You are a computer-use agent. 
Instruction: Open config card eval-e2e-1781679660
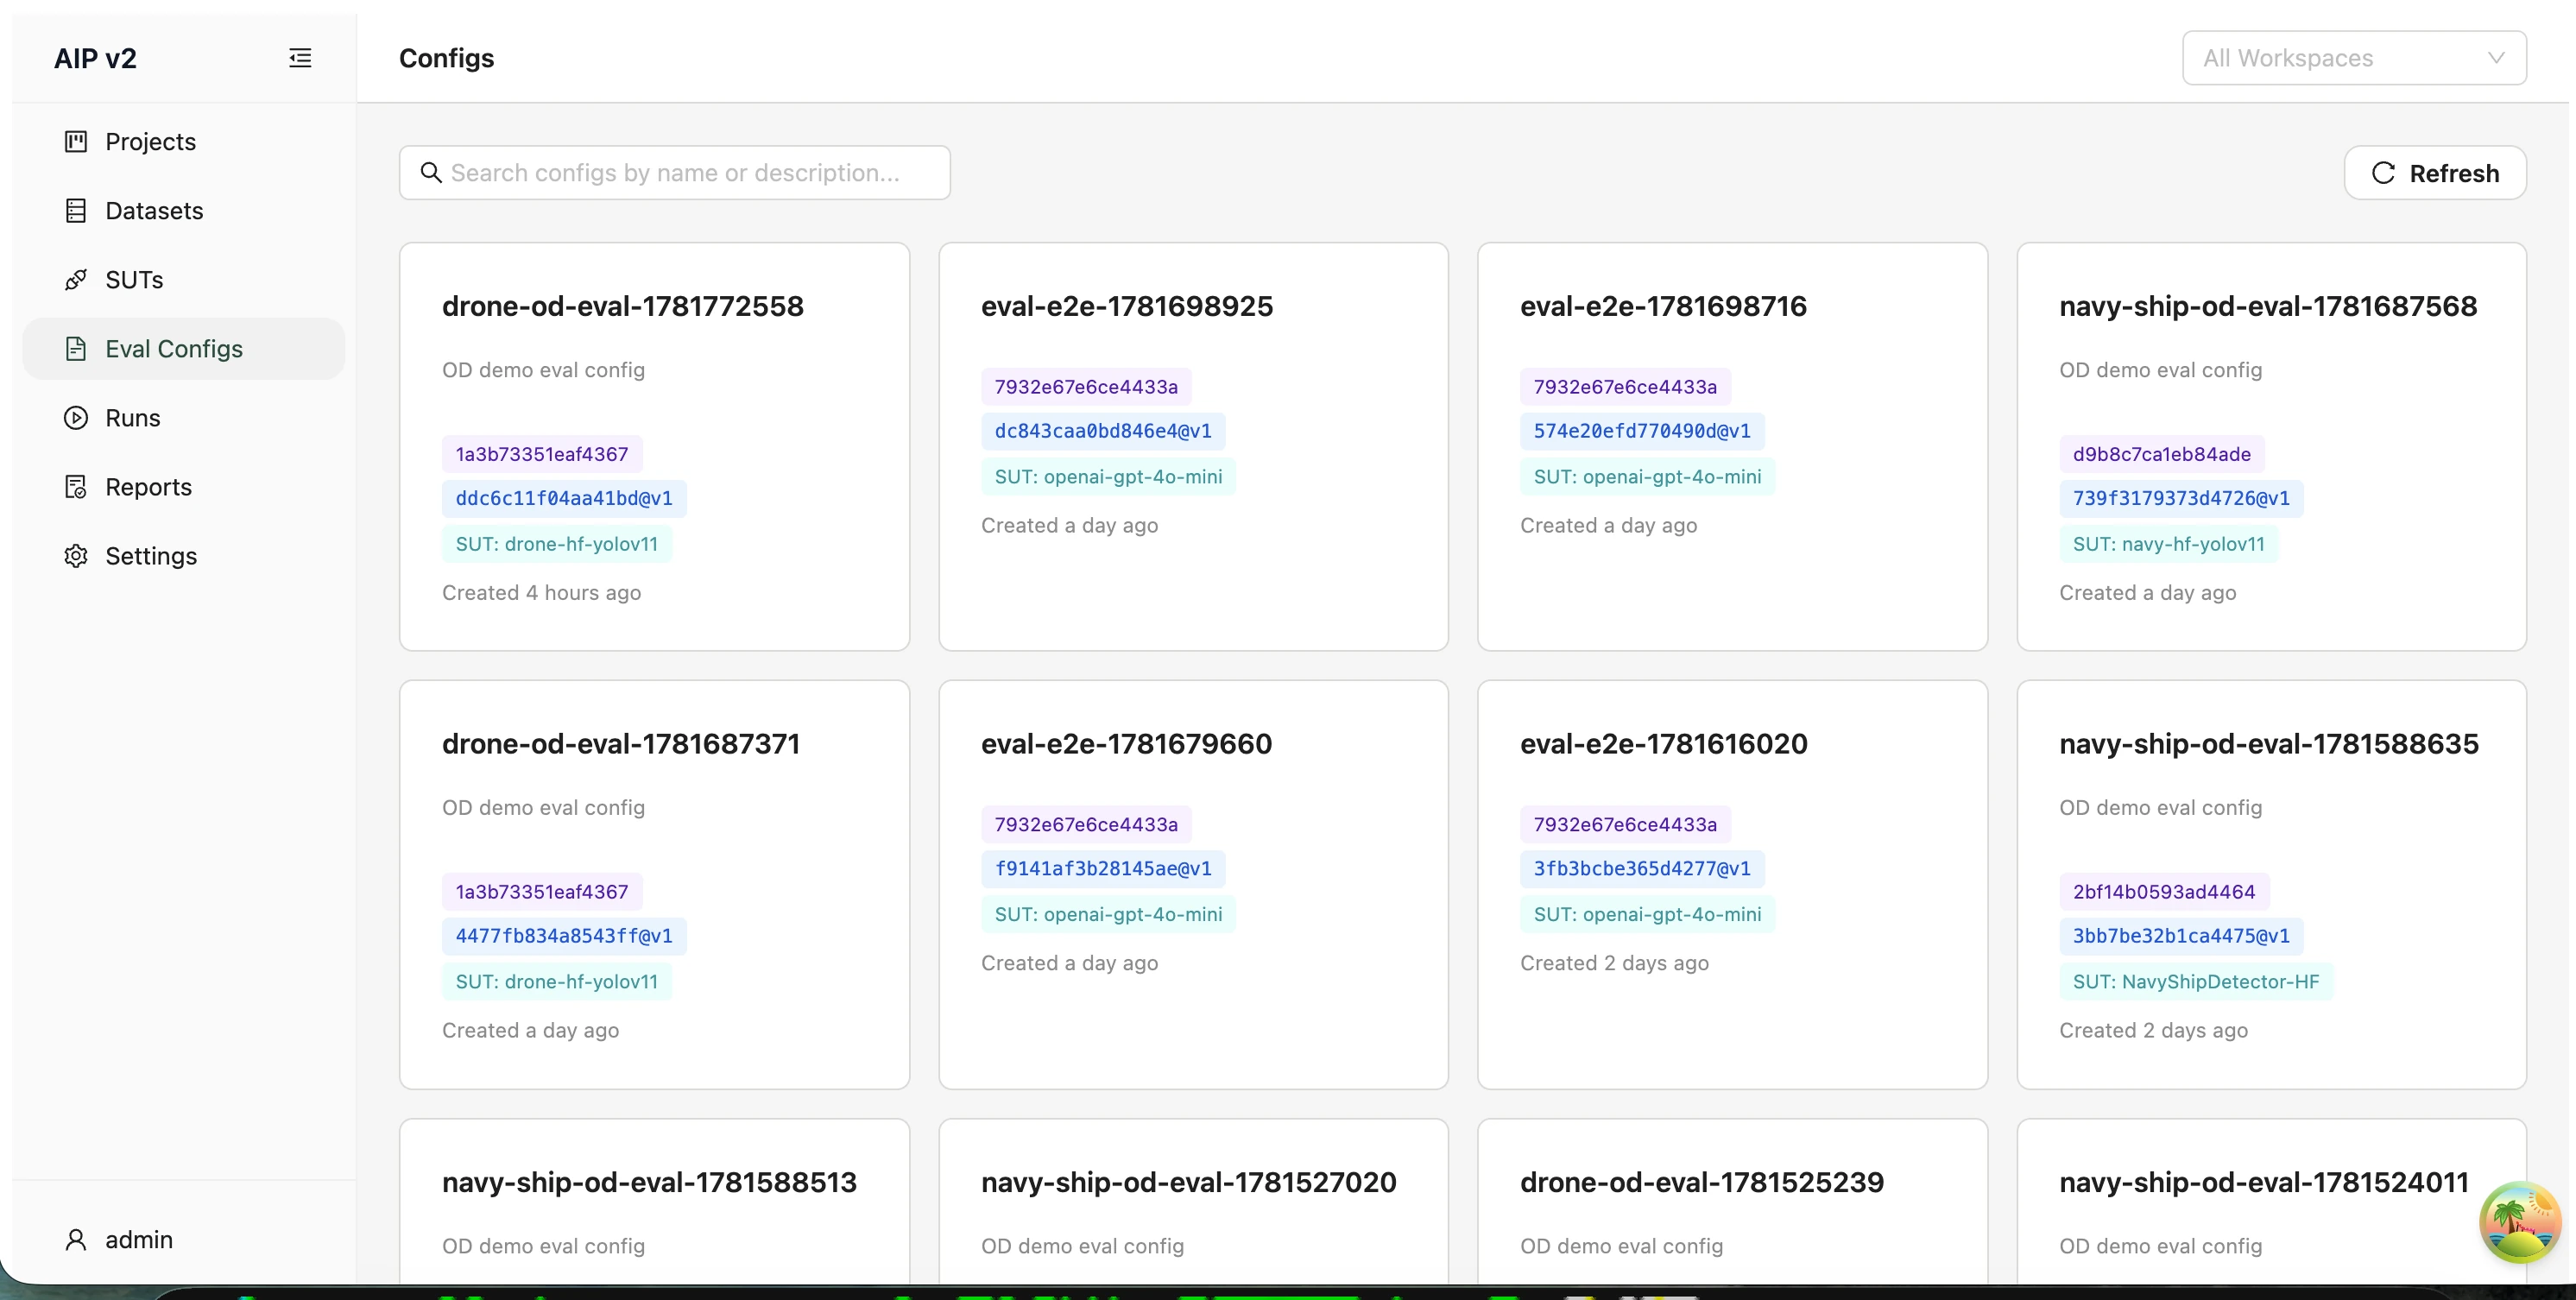(1193, 884)
